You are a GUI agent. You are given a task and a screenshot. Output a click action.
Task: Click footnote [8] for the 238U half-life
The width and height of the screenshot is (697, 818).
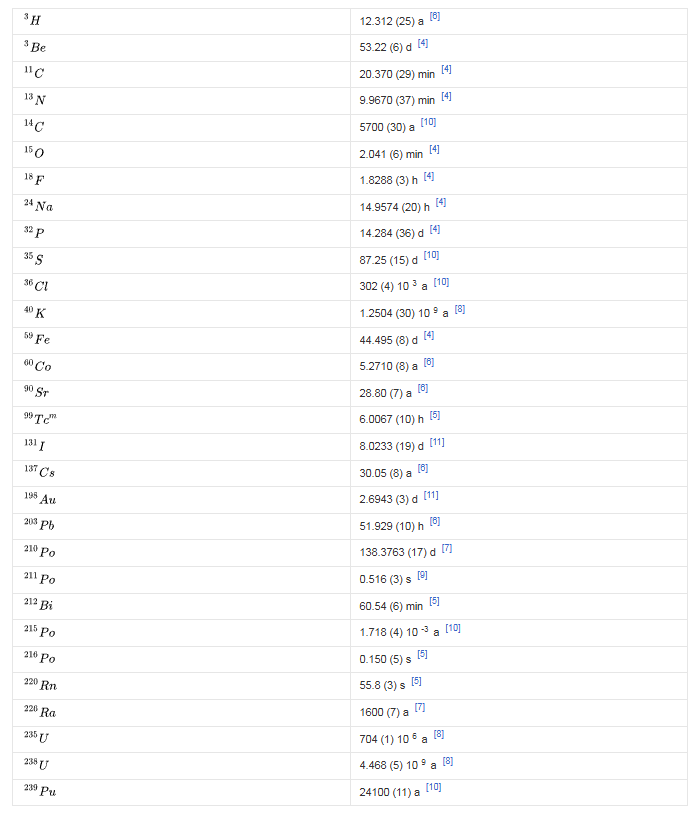(x=447, y=761)
